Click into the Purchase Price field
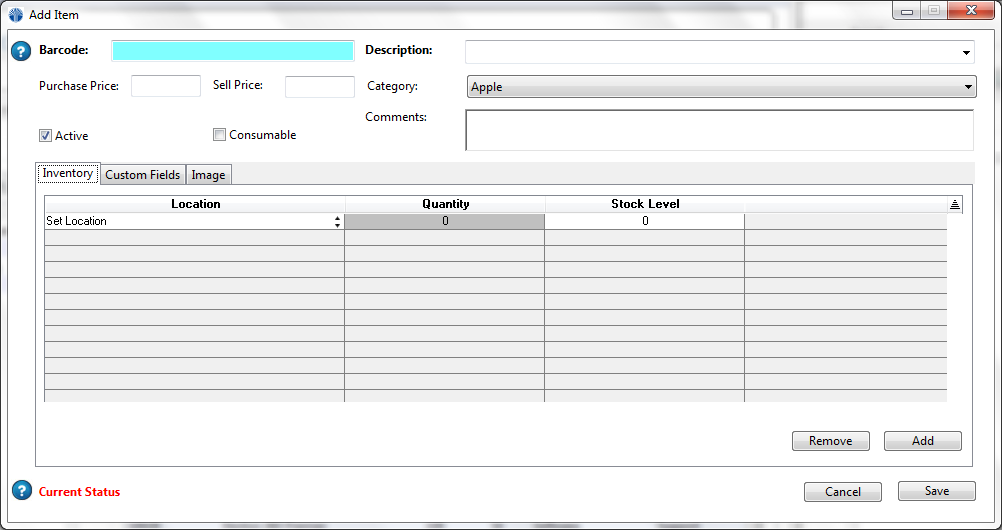This screenshot has width=1002, height=530. pyautogui.click(x=166, y=87)
